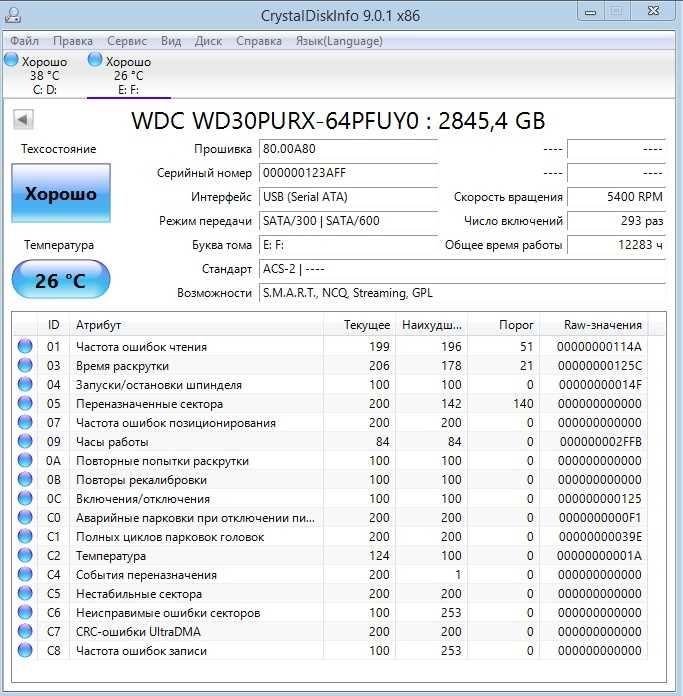Click status icon for 09 Часы работы
The height and width of the screenshot is (696, 683).
pos(25,441)
